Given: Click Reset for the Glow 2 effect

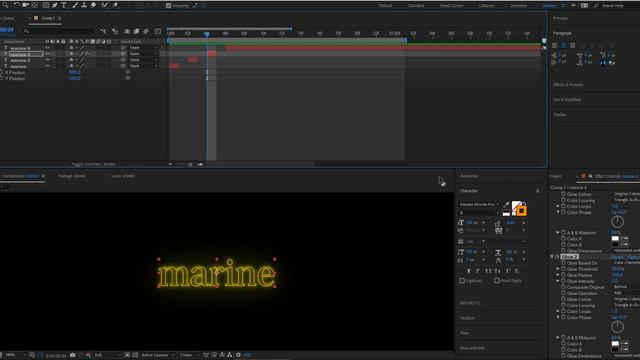Looking at the screenshot, I should click(x=617, y=257).
